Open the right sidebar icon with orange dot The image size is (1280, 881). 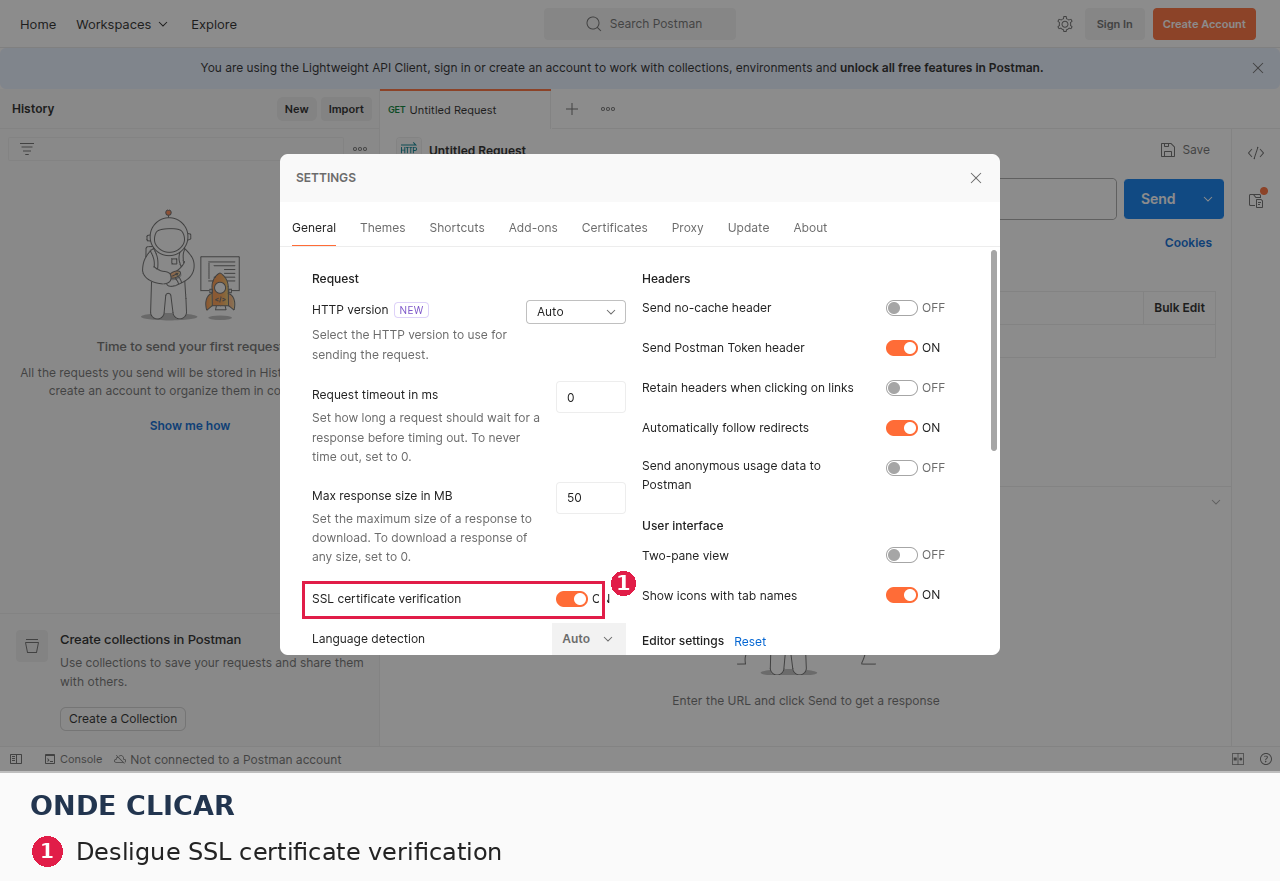tap(1256, 200)
